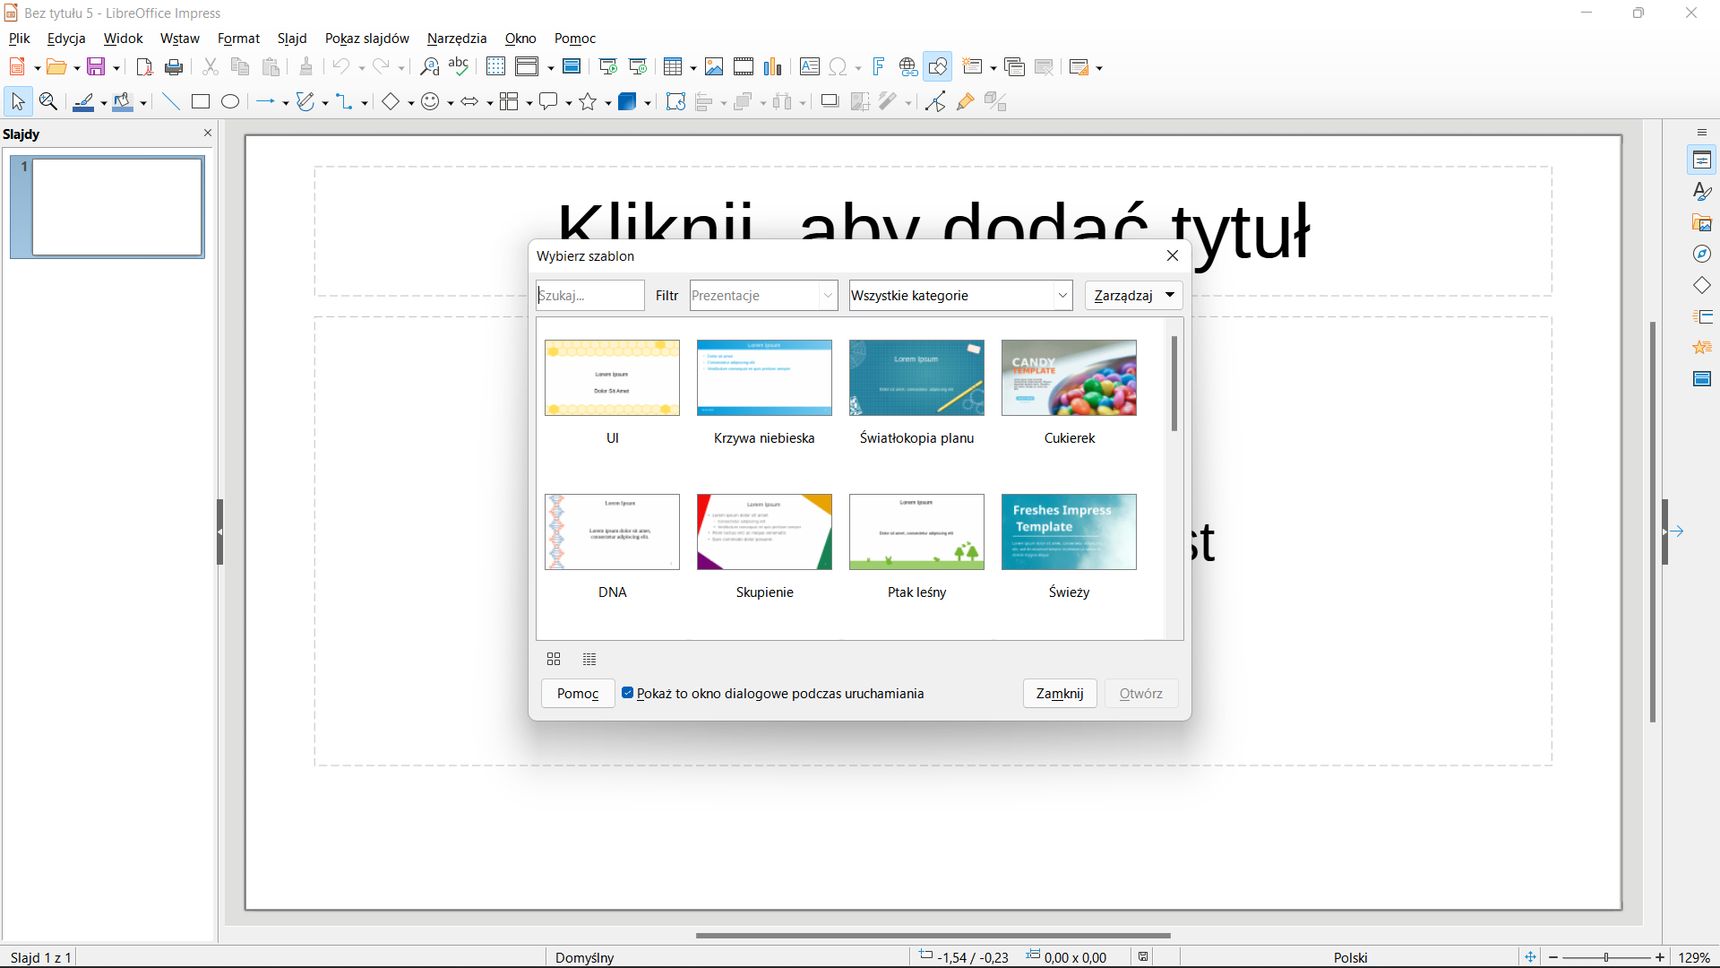Expand Basic Shapes dropdown arrow

pyautogui.click(x=410, y=103)
